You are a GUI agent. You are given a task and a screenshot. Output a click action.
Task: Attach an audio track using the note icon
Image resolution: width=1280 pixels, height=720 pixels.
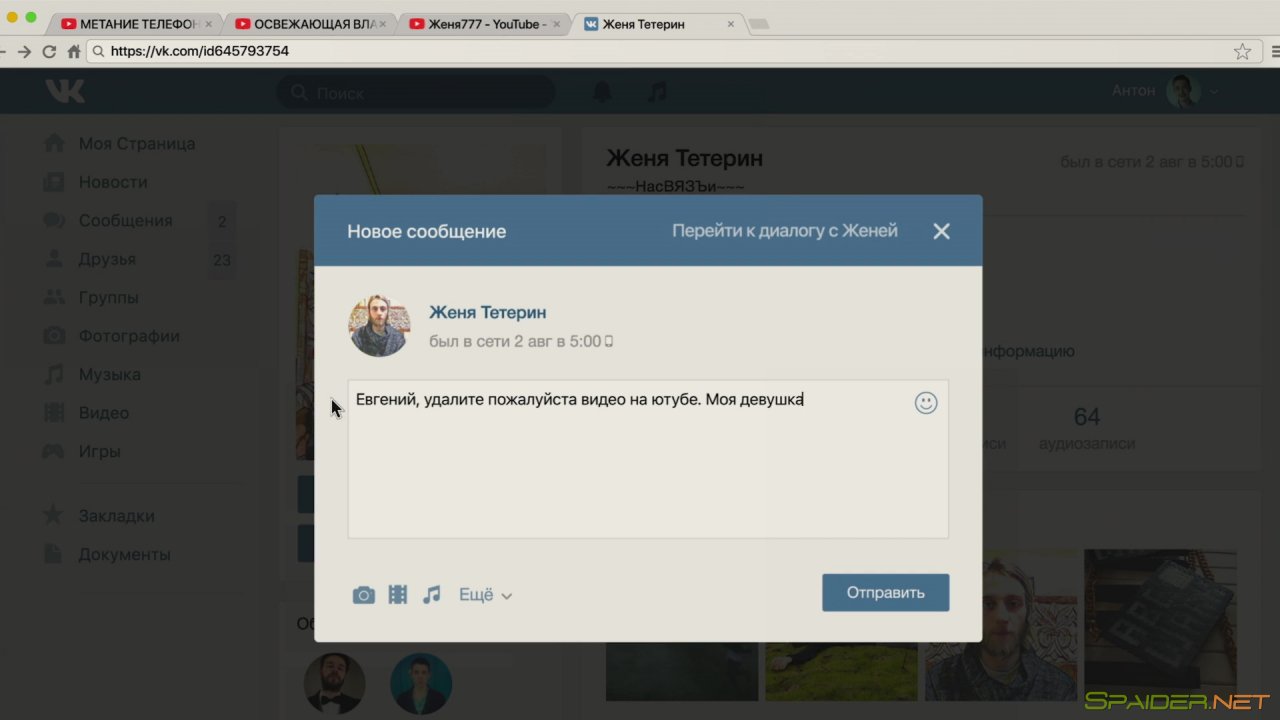pos(431,595)
